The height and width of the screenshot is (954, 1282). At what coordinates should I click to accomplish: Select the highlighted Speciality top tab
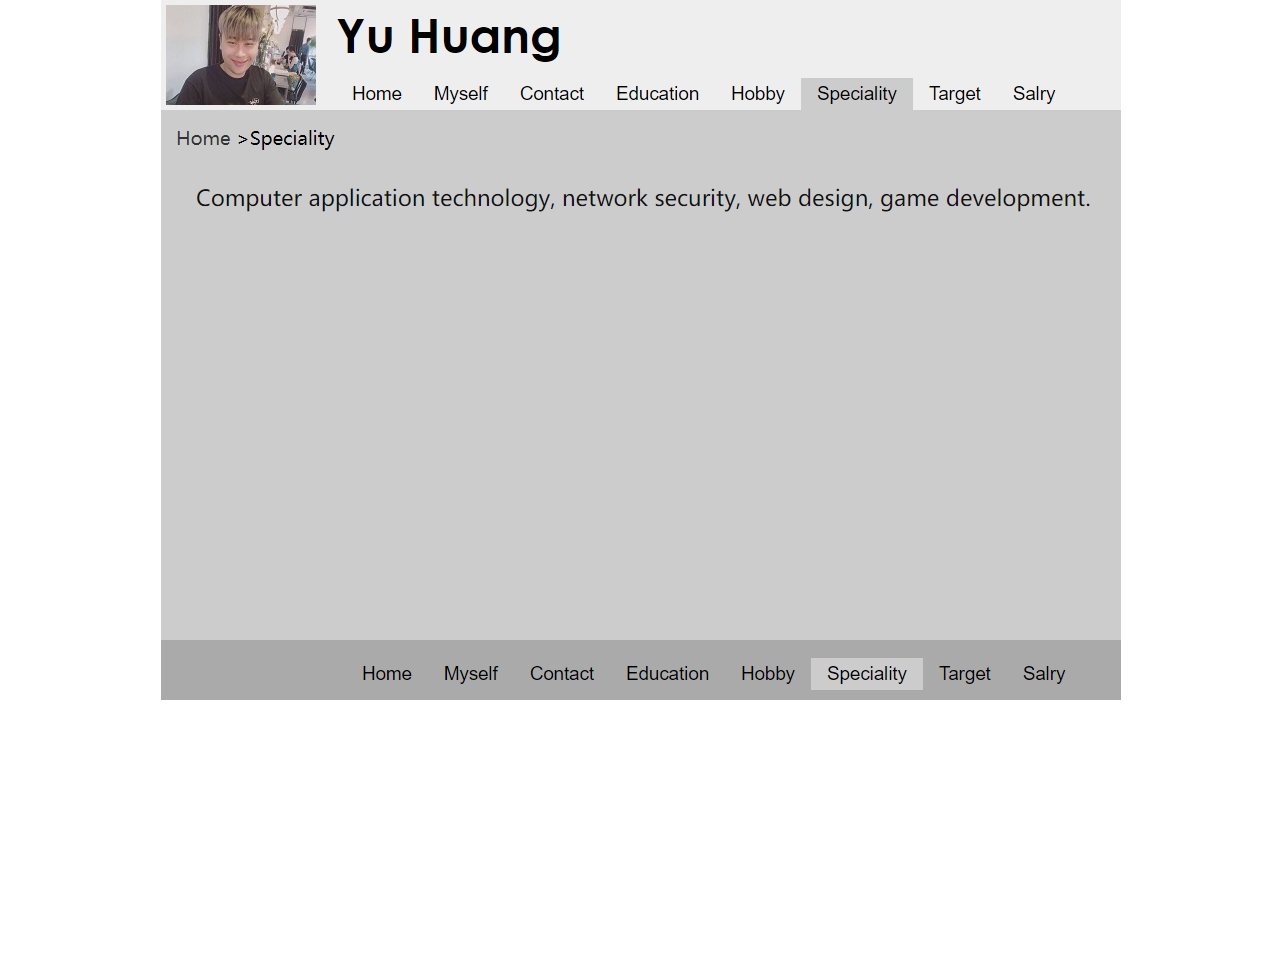click(x=857, y=94)
